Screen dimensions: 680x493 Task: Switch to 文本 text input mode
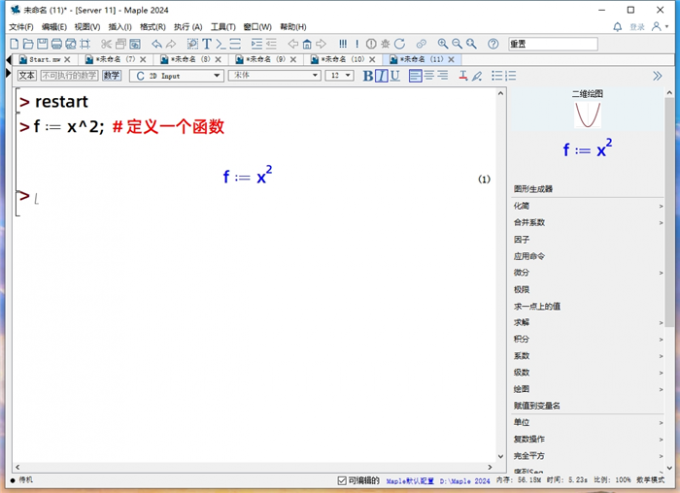click(27, 76)
